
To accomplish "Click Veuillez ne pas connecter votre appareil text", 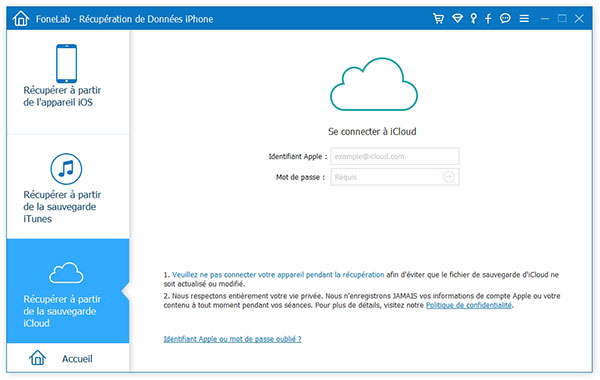I will 278,275.
